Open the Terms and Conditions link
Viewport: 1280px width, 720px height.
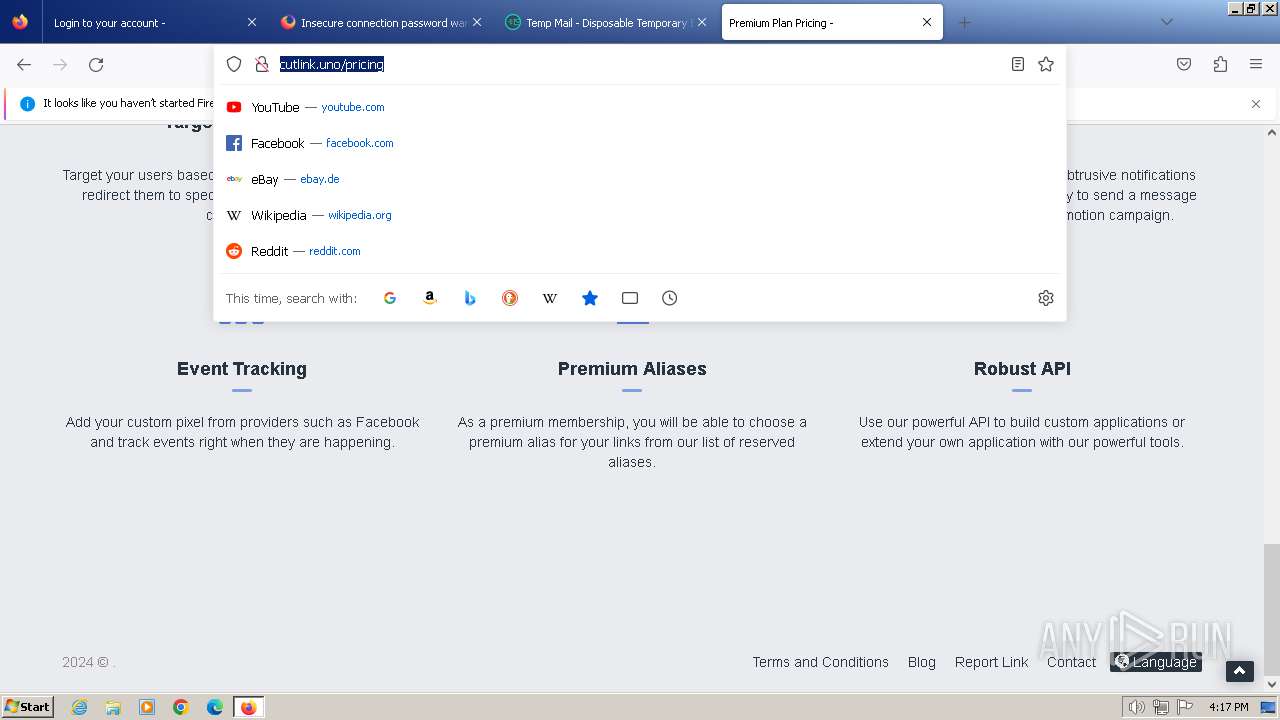[820, 662]
